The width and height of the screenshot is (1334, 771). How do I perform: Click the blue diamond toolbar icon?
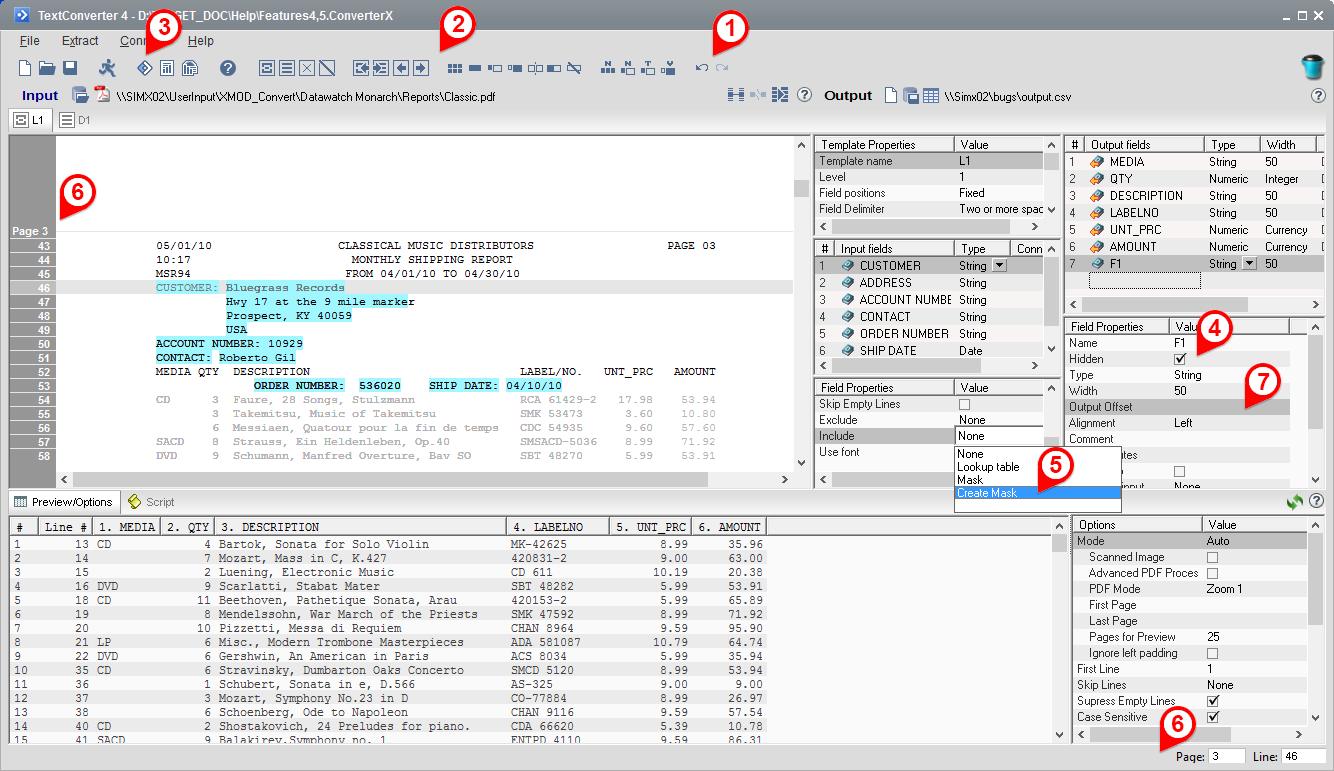pyautogui.click(x=144, y=68)
